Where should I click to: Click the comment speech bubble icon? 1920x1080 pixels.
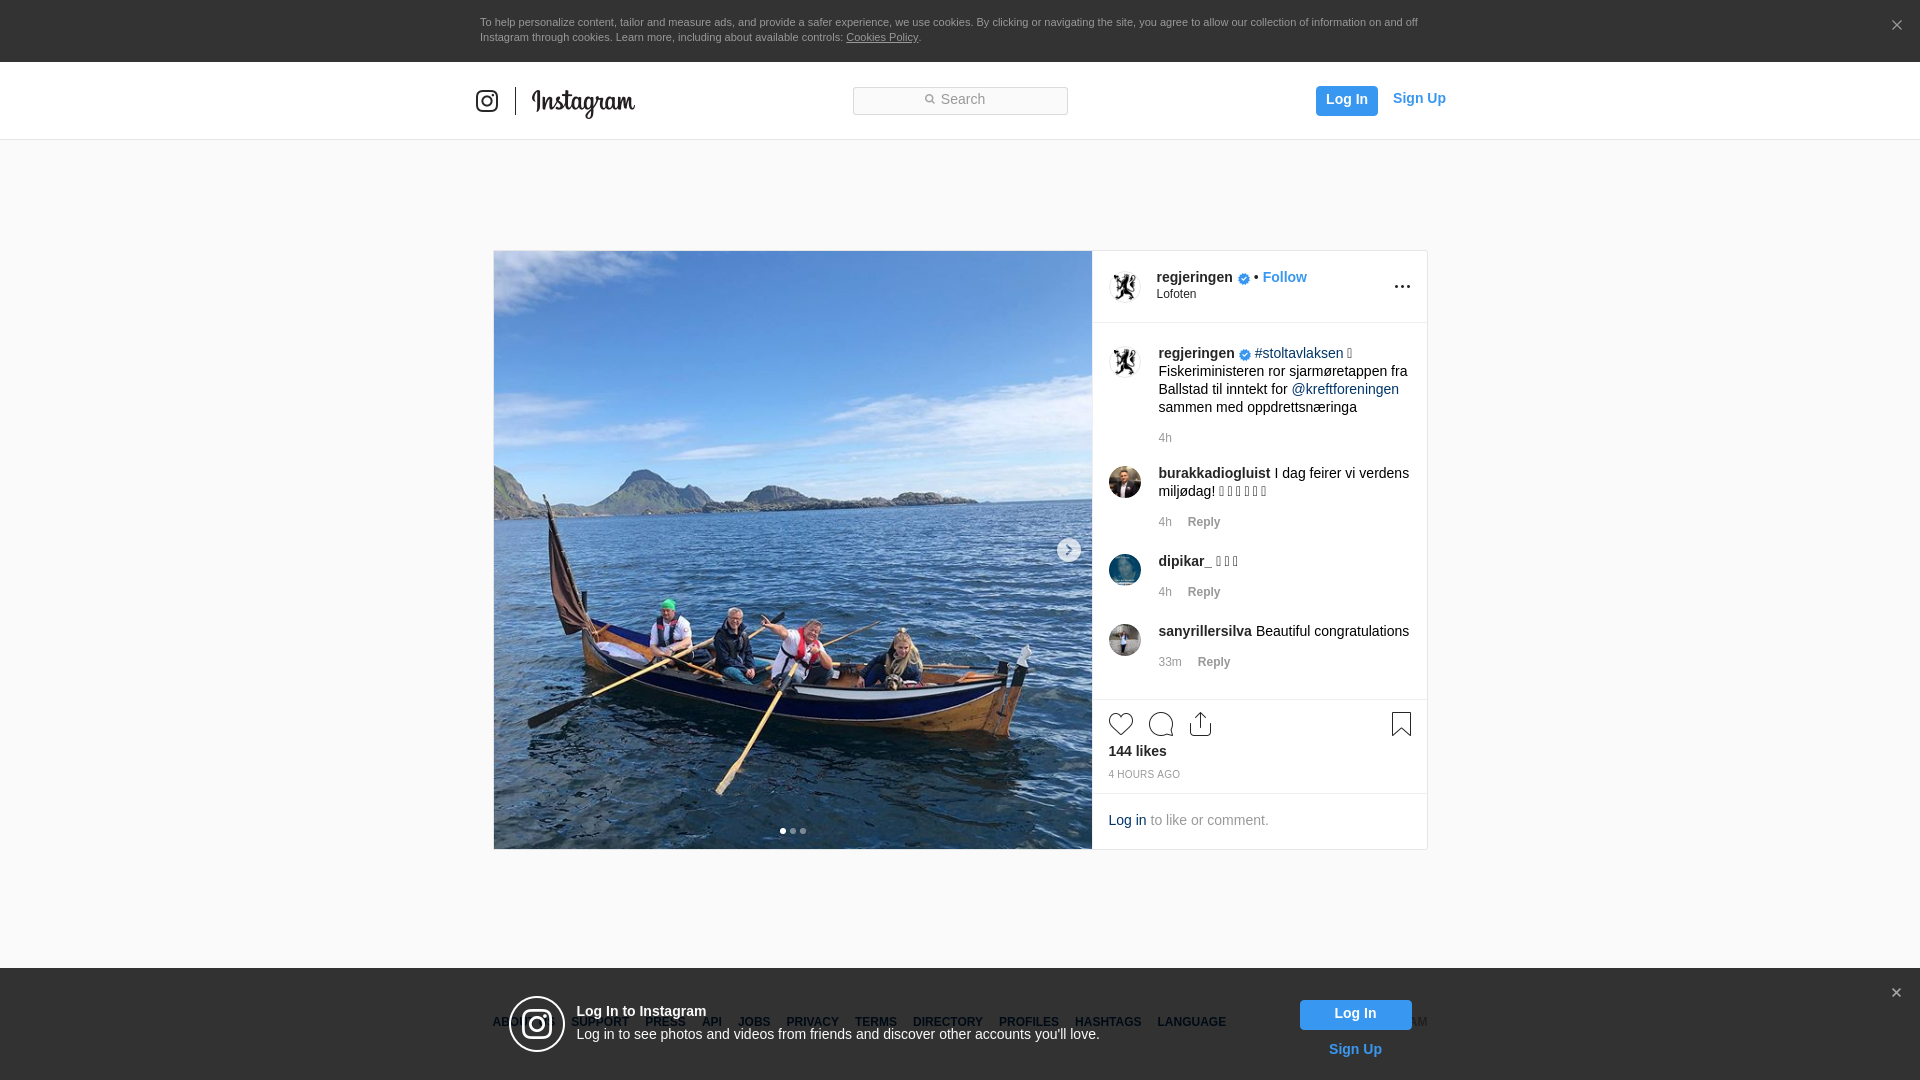pyautogui.click(x=1161, y=724)
